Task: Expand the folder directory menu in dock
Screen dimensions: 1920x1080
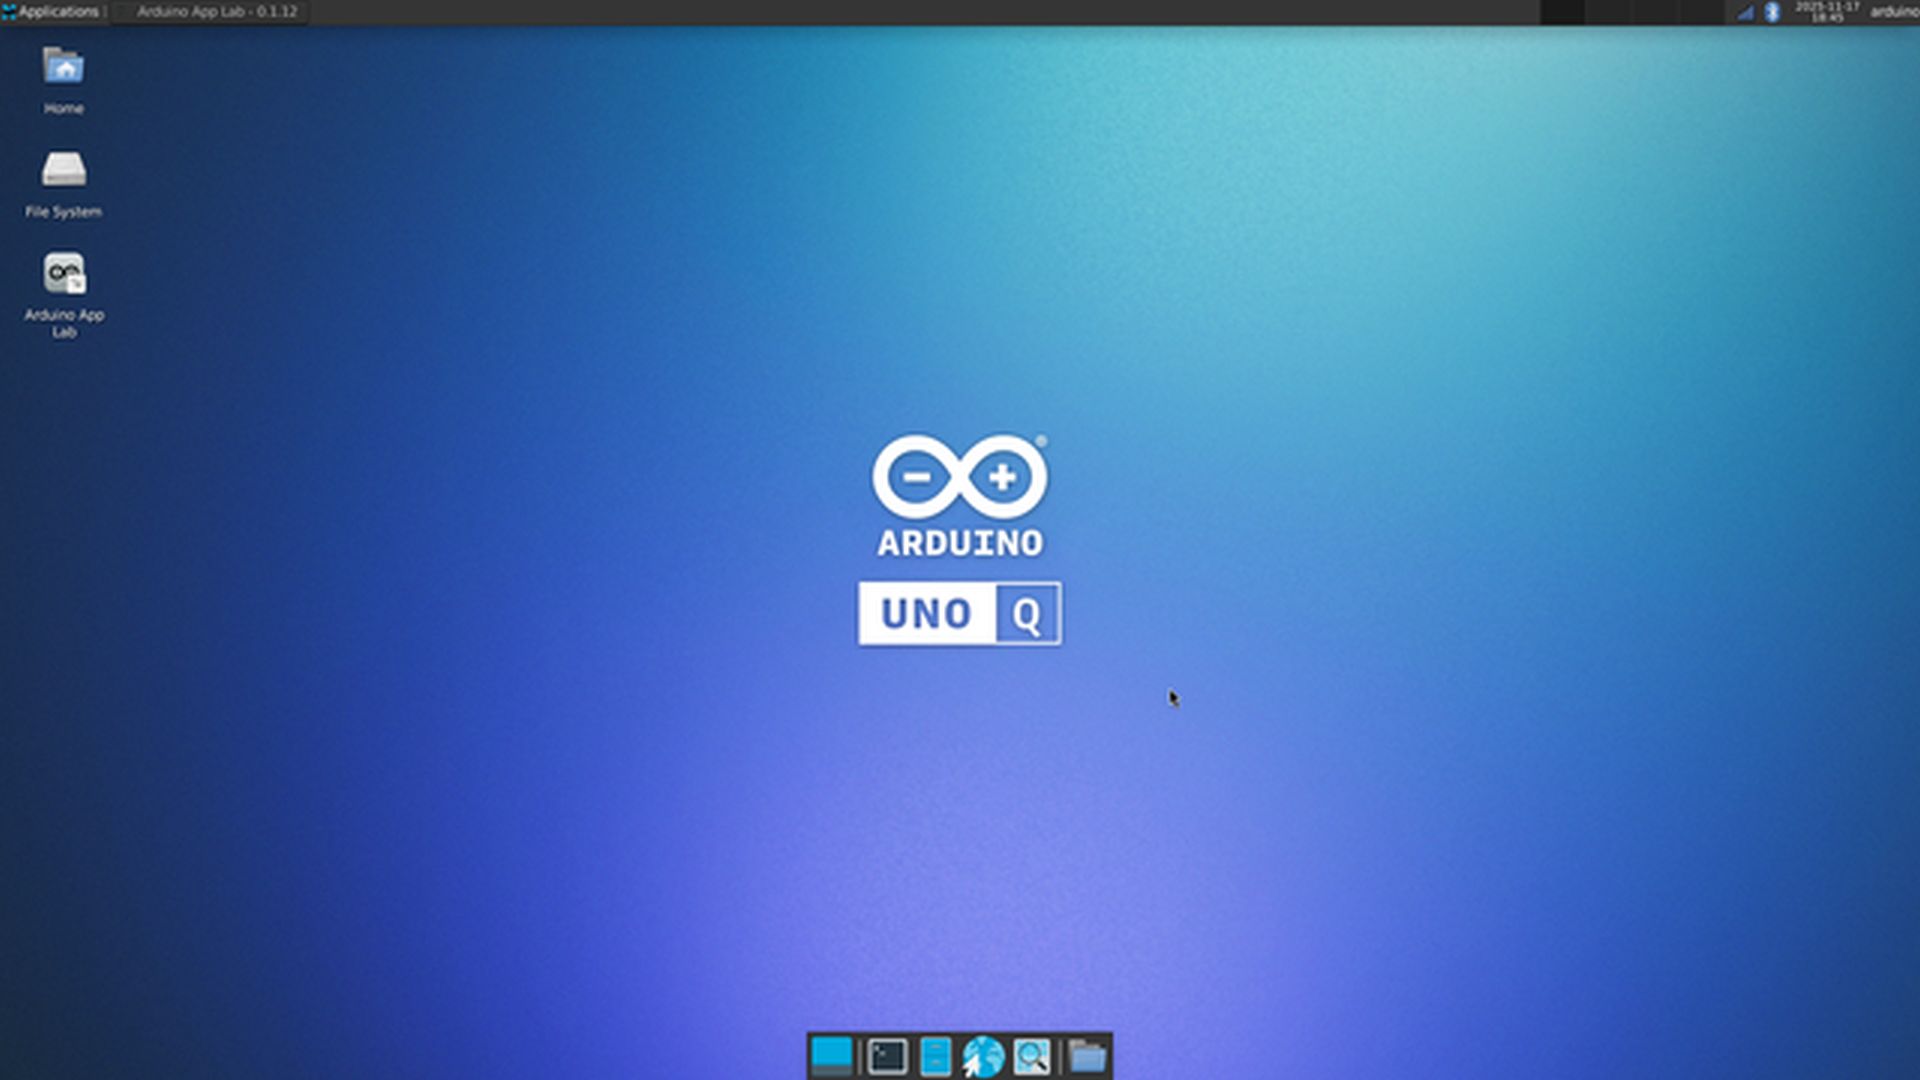Action: point(1086,1056)
